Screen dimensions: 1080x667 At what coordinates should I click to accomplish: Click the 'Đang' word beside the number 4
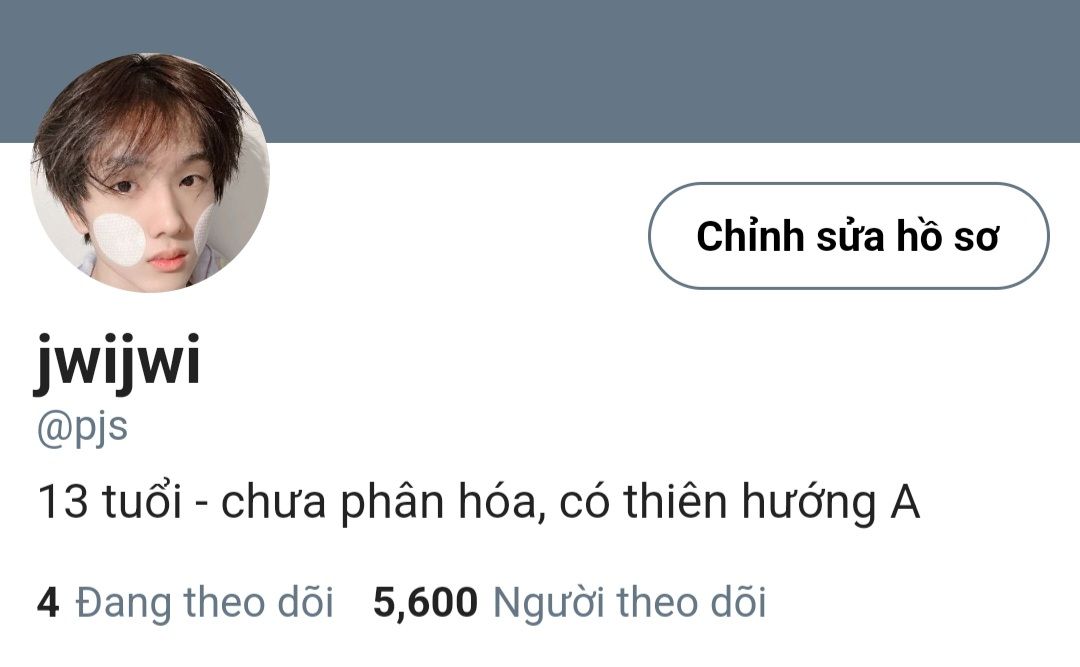coord(124,604)
